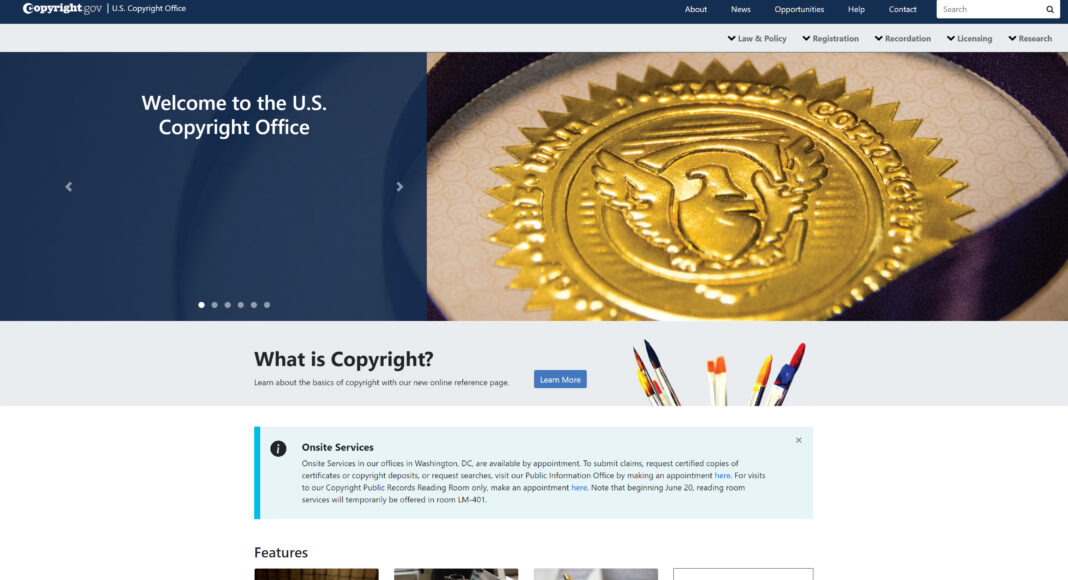The image size is (1068, 580).
Task: Follow the Public Information Office appointment here link
Action: click(721, 475)
